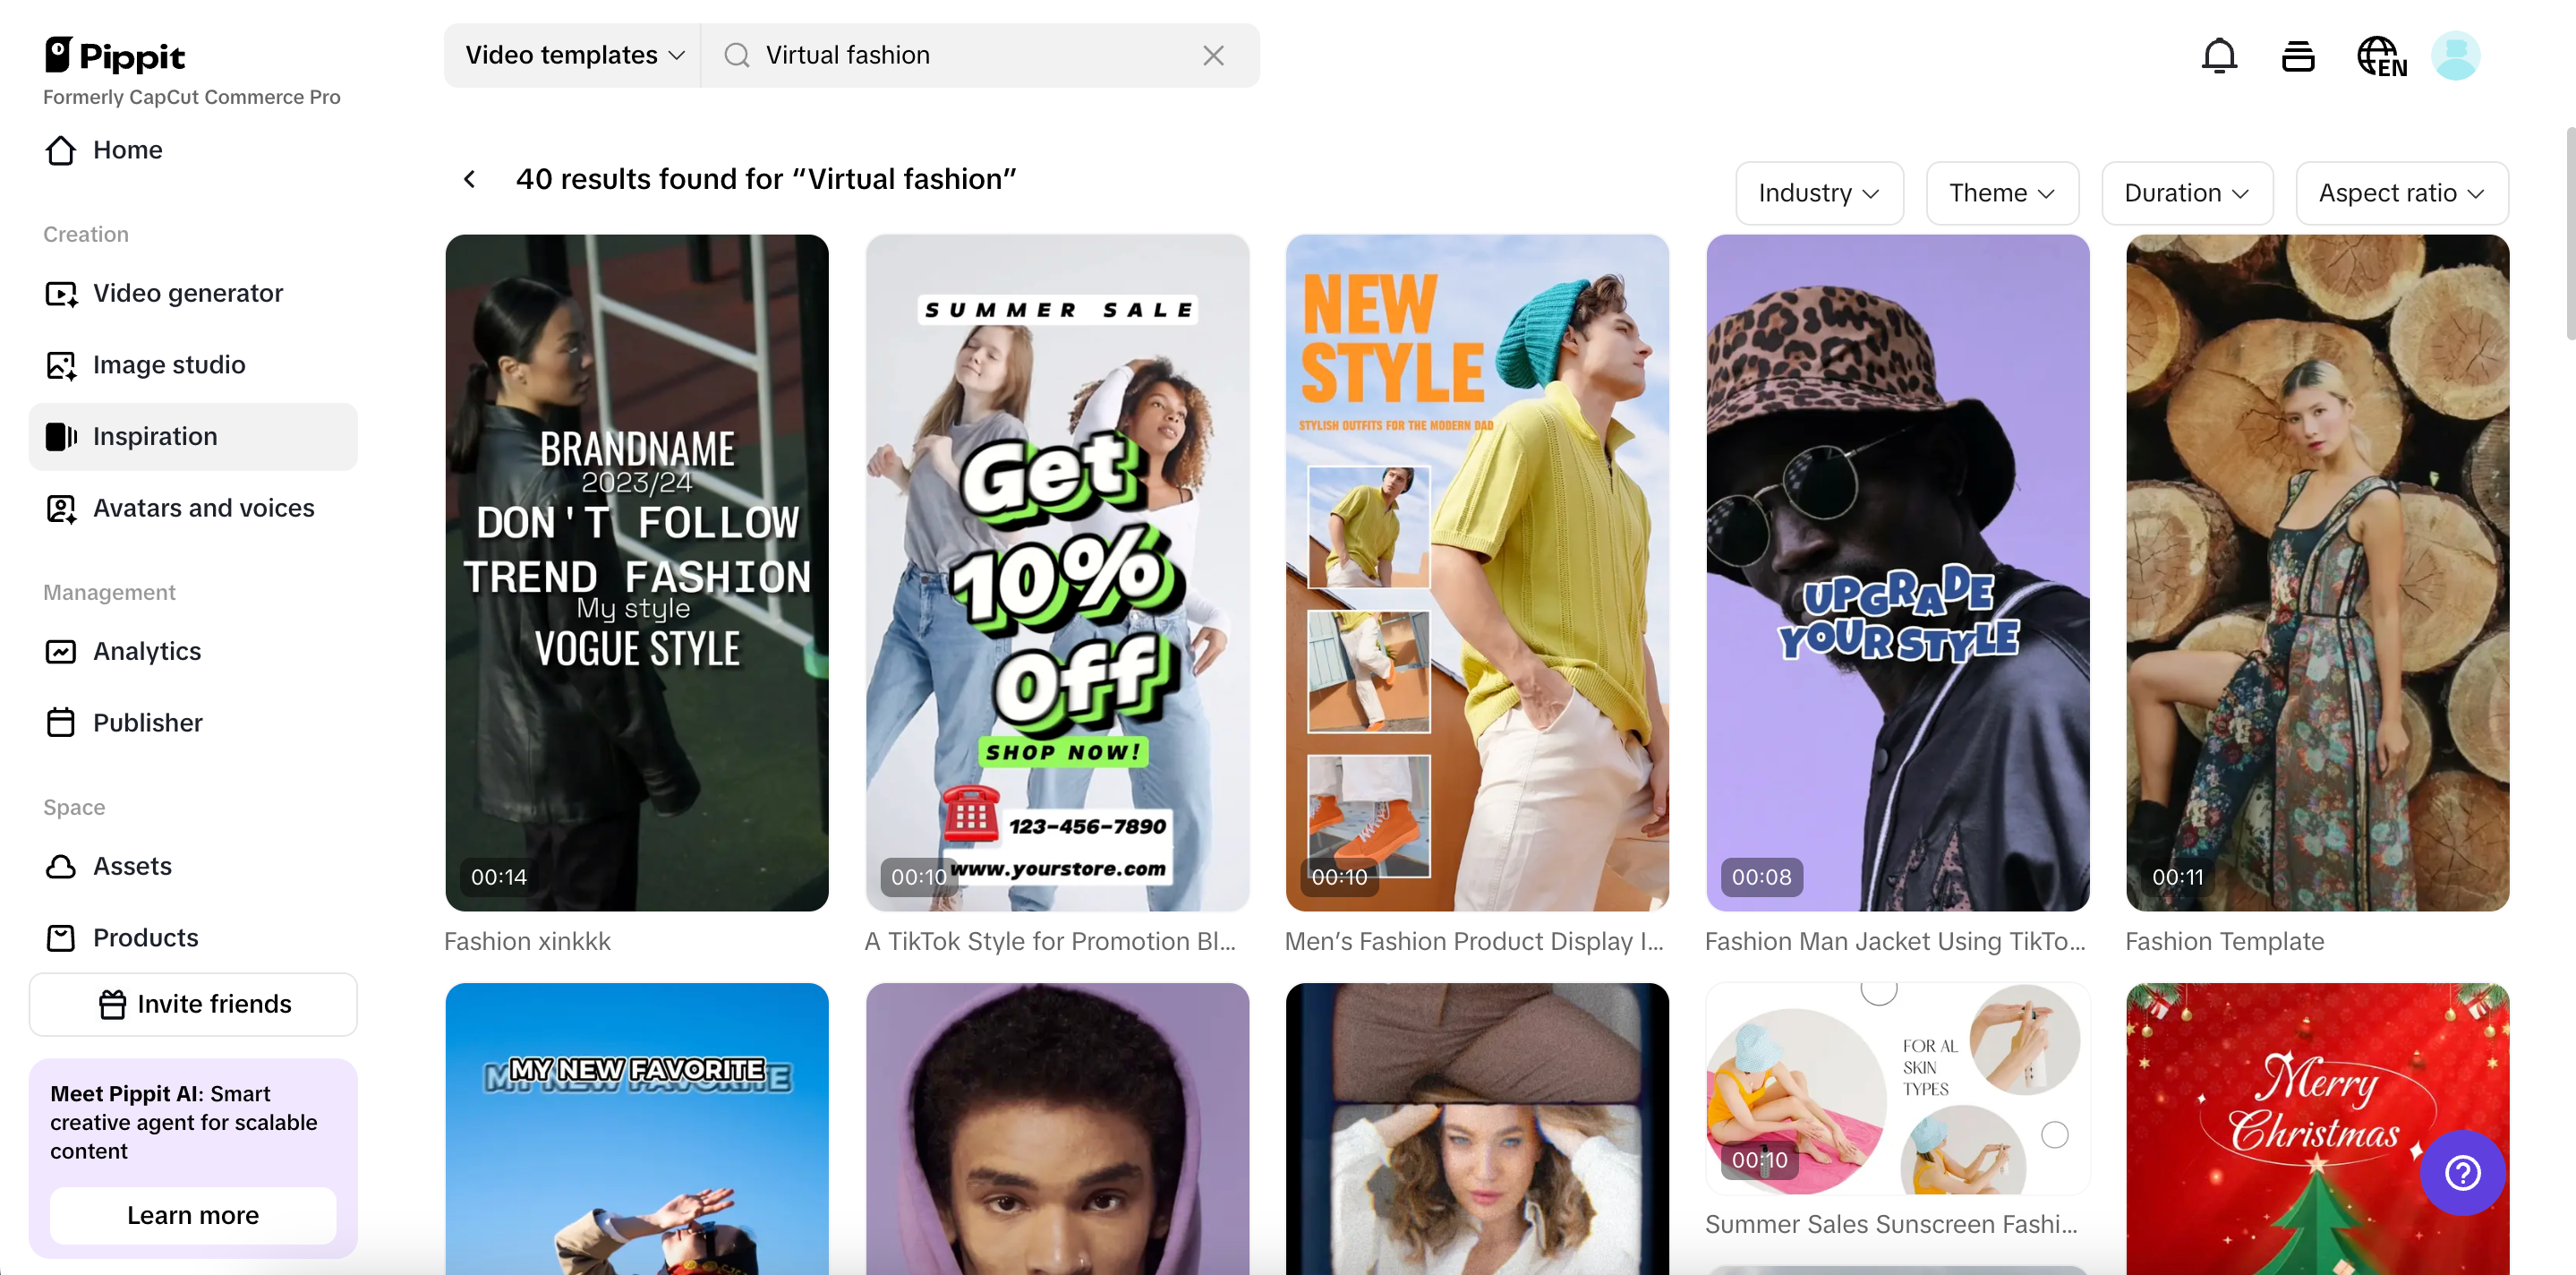Click the Learn more button
The image size is (2576, 1275).
point(193,1215)
